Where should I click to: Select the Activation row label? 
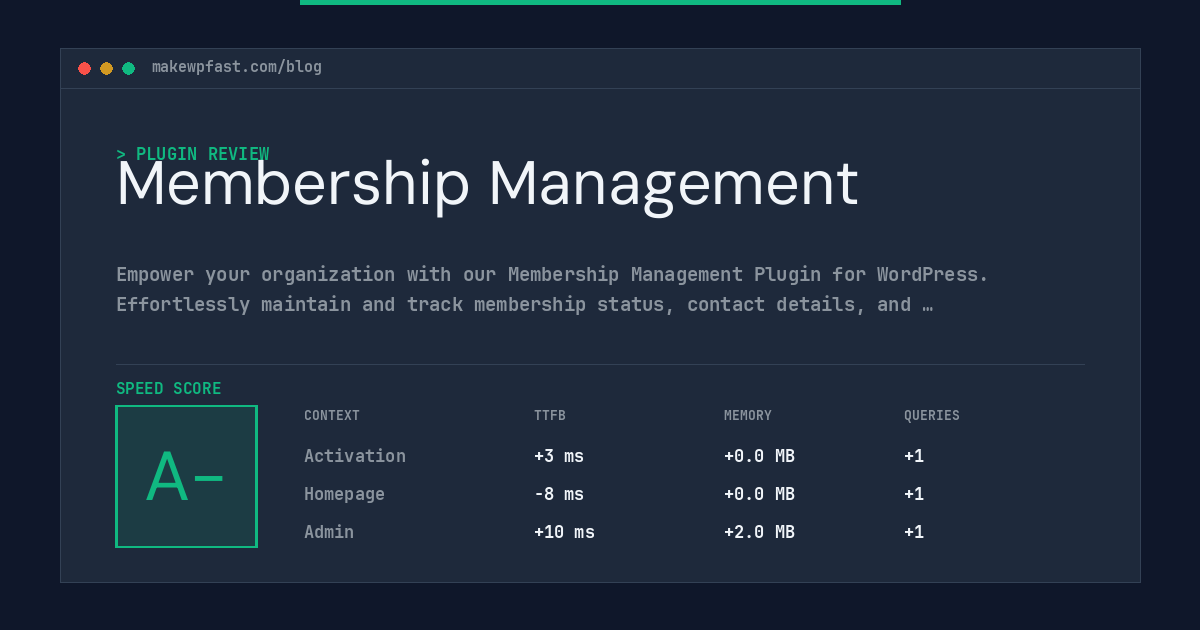(x=355, y=456)
